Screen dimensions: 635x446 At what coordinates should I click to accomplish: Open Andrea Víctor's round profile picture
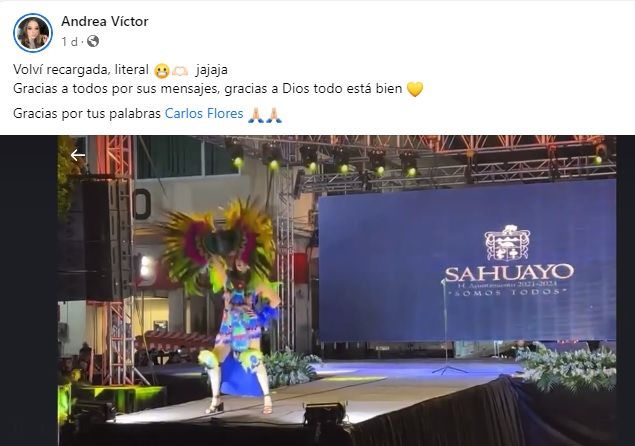pos(32,33)
